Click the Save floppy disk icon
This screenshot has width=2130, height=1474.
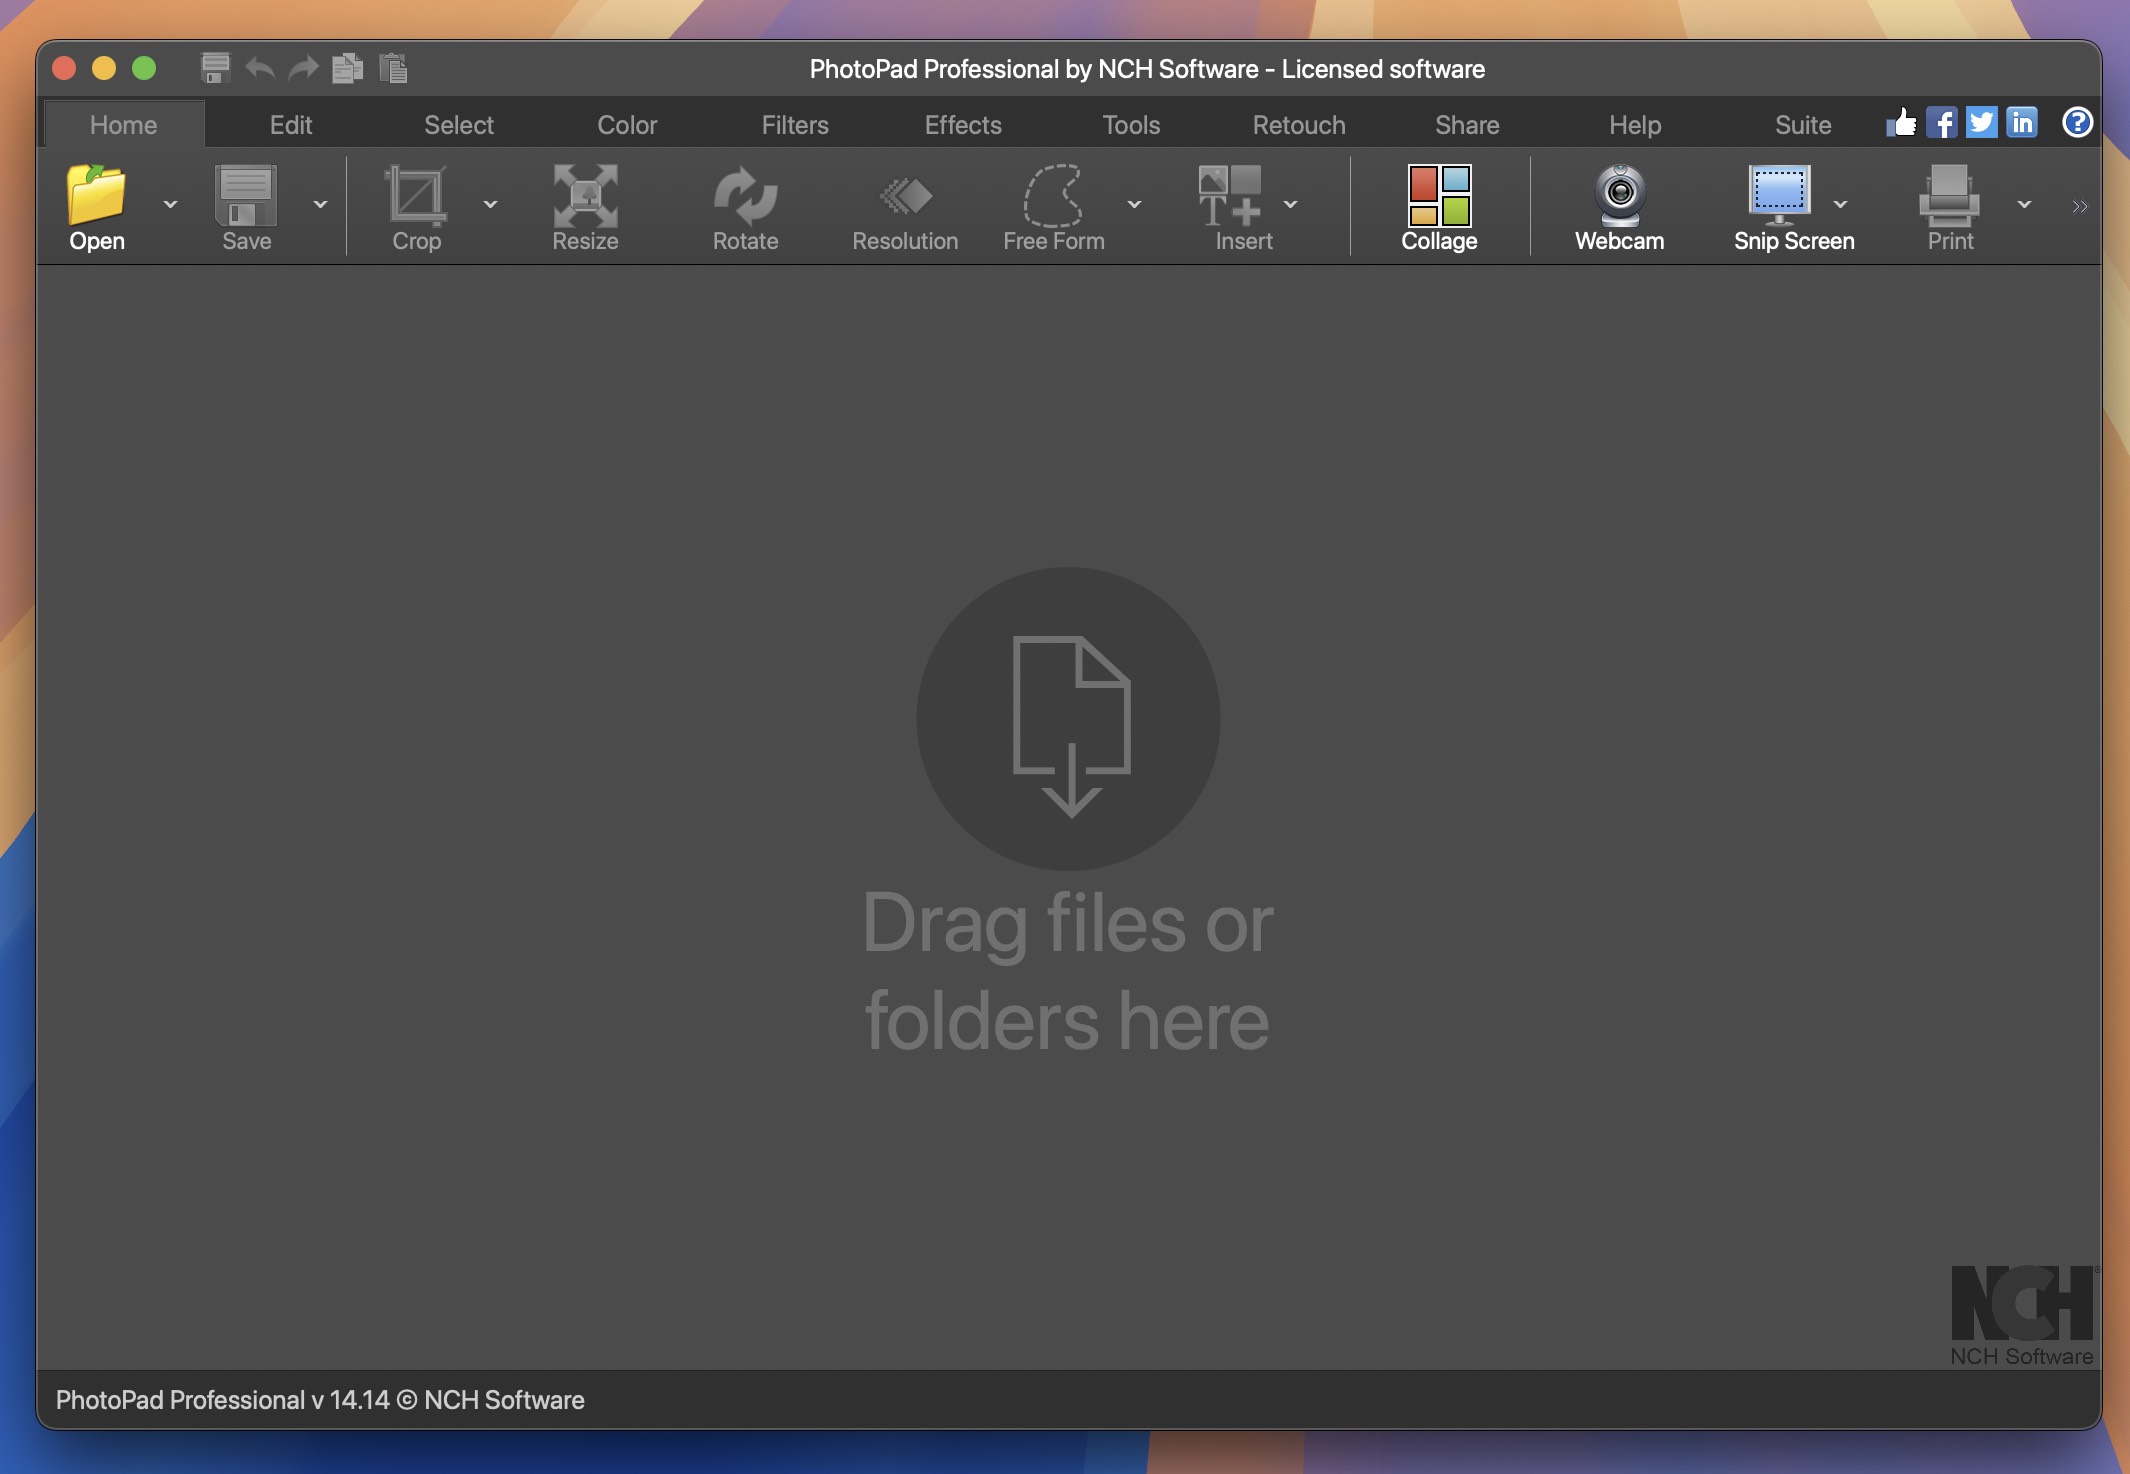point(246,194)
